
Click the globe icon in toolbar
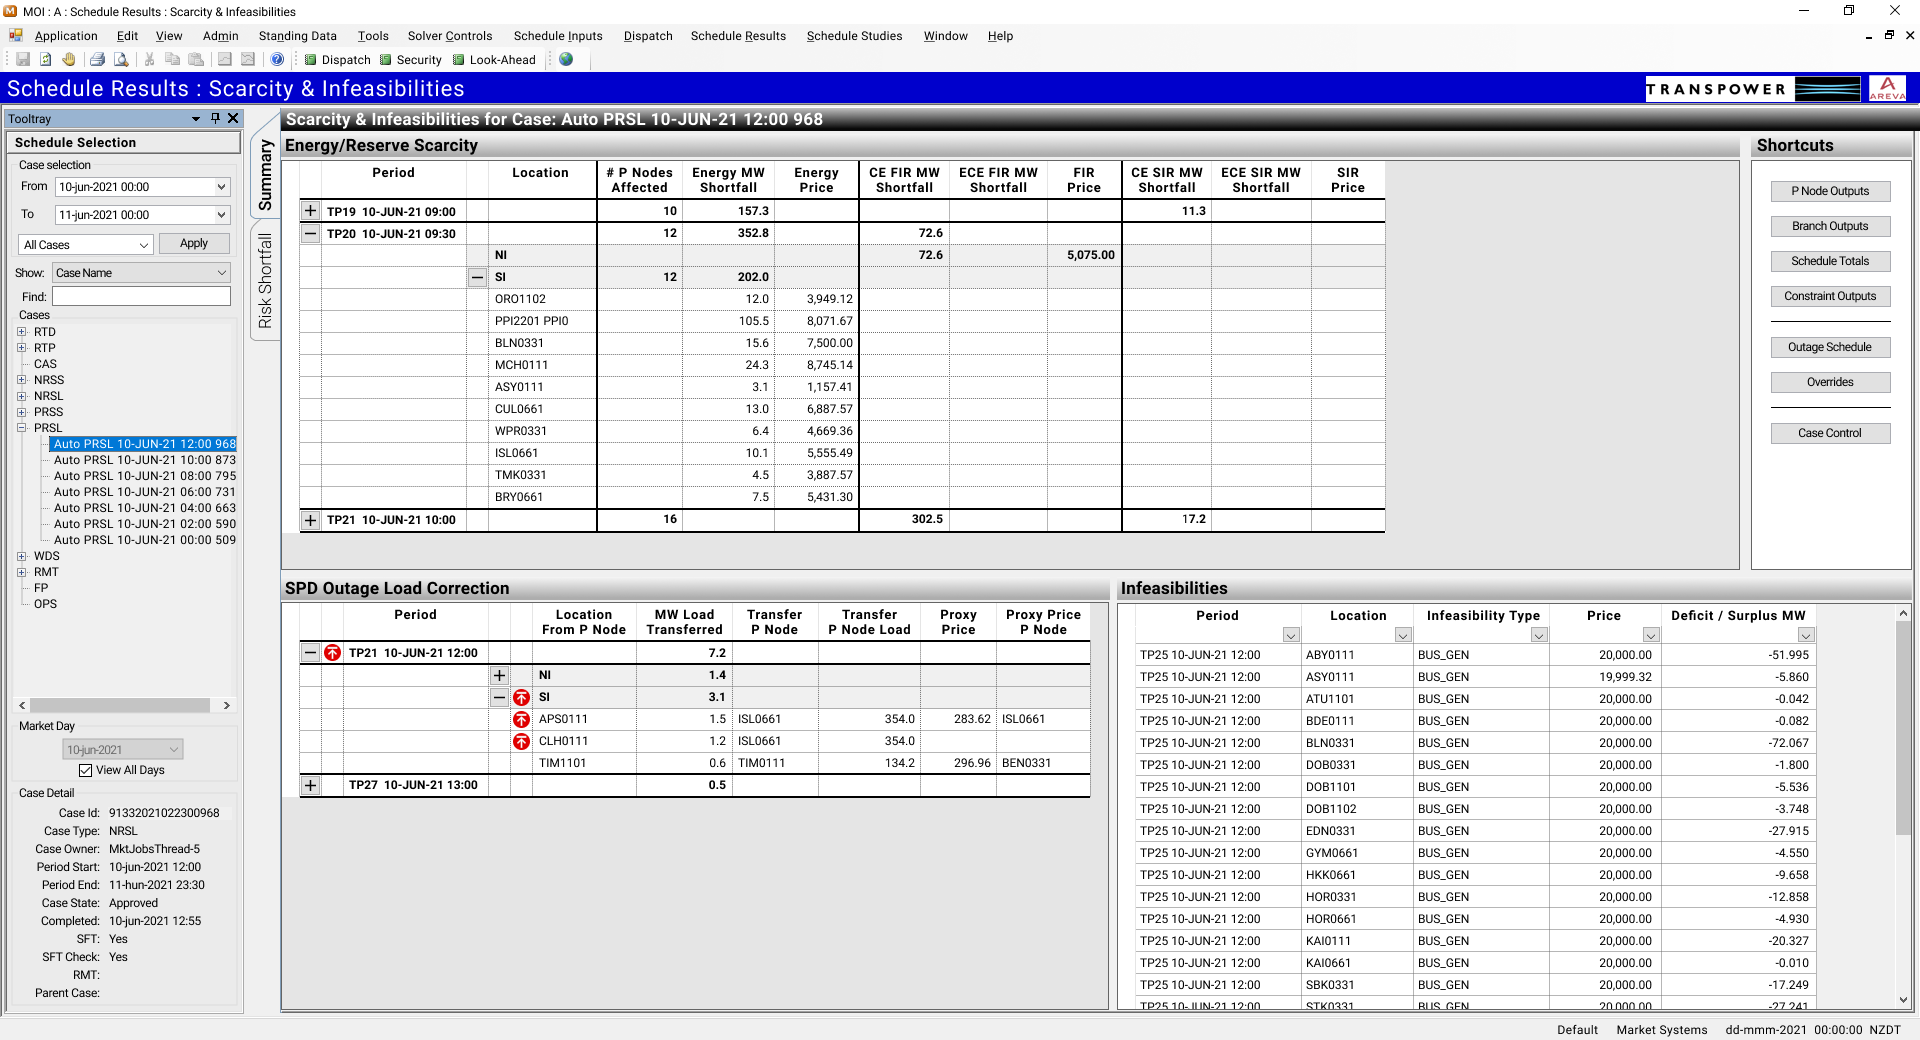click(566, 60)
